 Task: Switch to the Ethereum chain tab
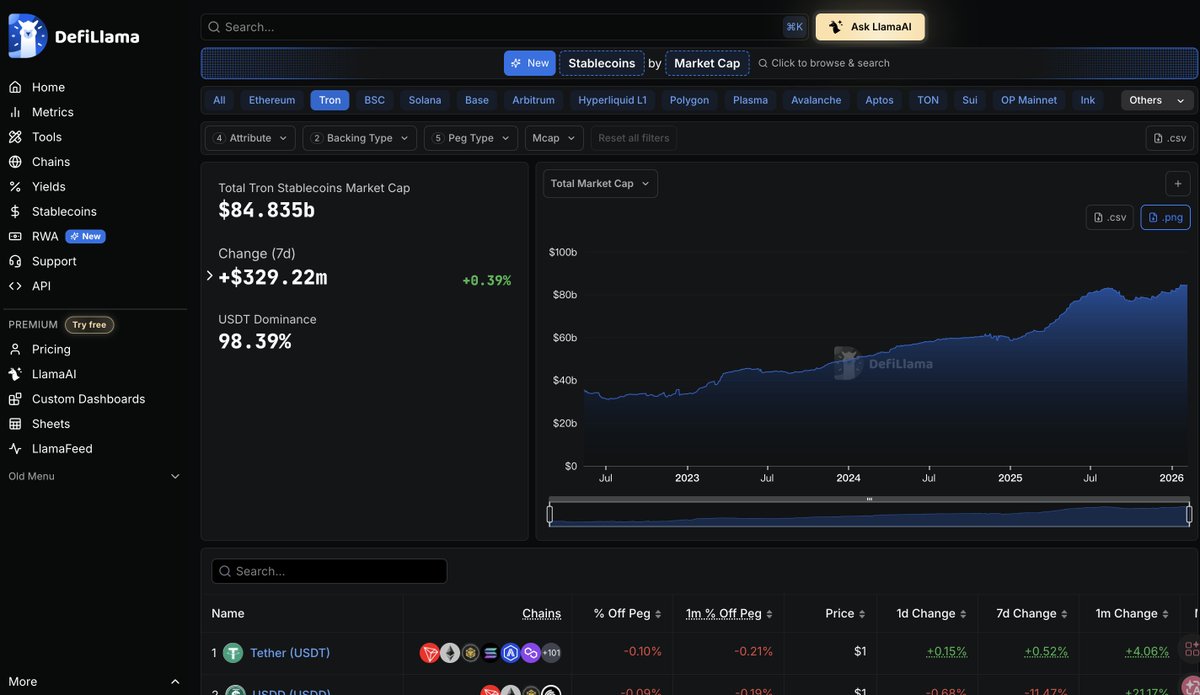272,100
